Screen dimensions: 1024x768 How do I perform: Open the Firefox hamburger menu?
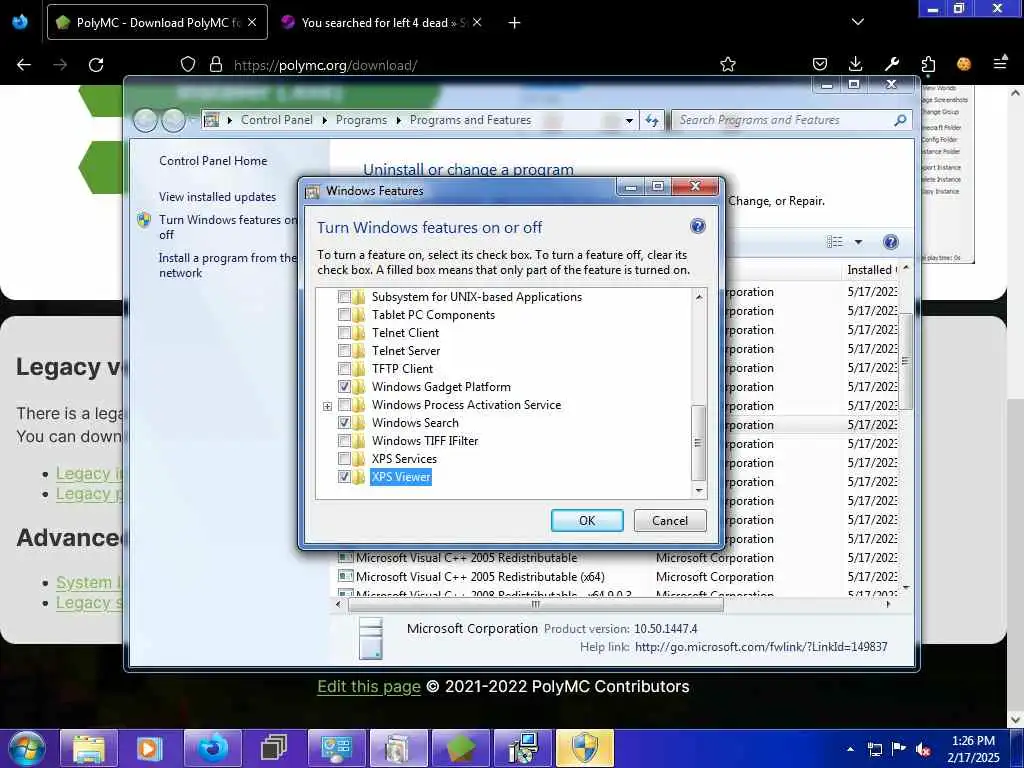(x=1000, y=63)
